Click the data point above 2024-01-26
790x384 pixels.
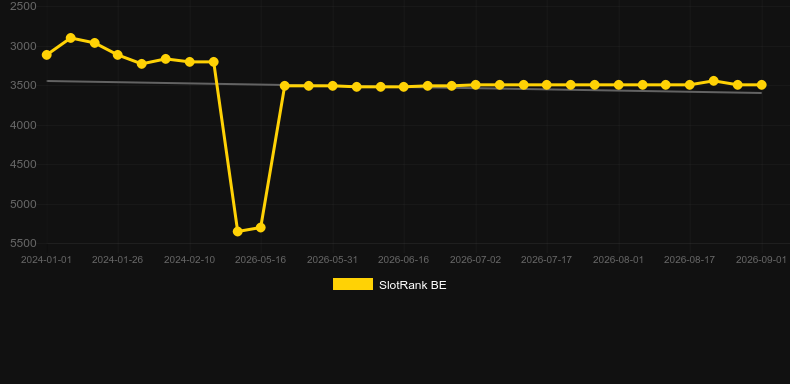[x=117, y=54]
